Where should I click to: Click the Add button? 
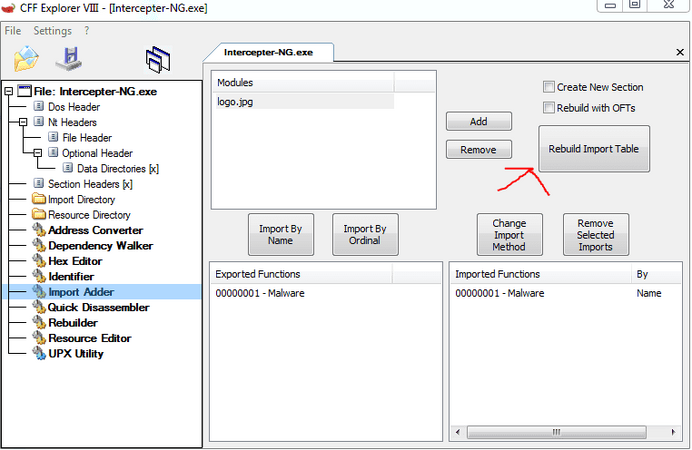tap(478, 121)
